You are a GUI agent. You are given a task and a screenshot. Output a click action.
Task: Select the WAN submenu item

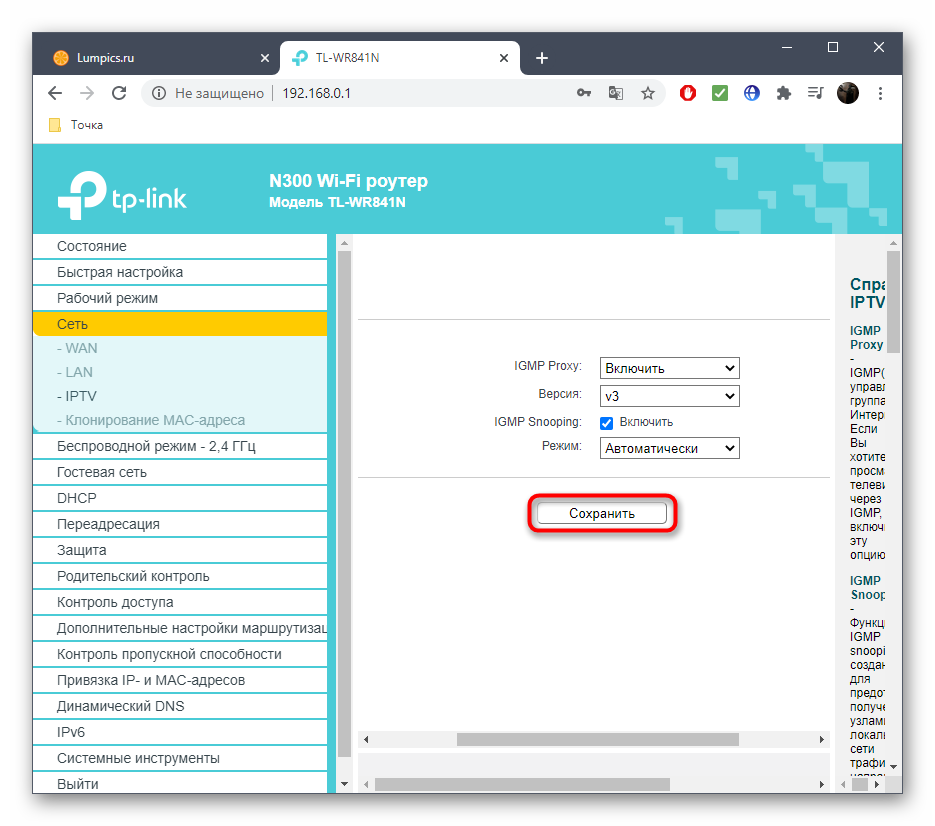[x=81, y=348]
